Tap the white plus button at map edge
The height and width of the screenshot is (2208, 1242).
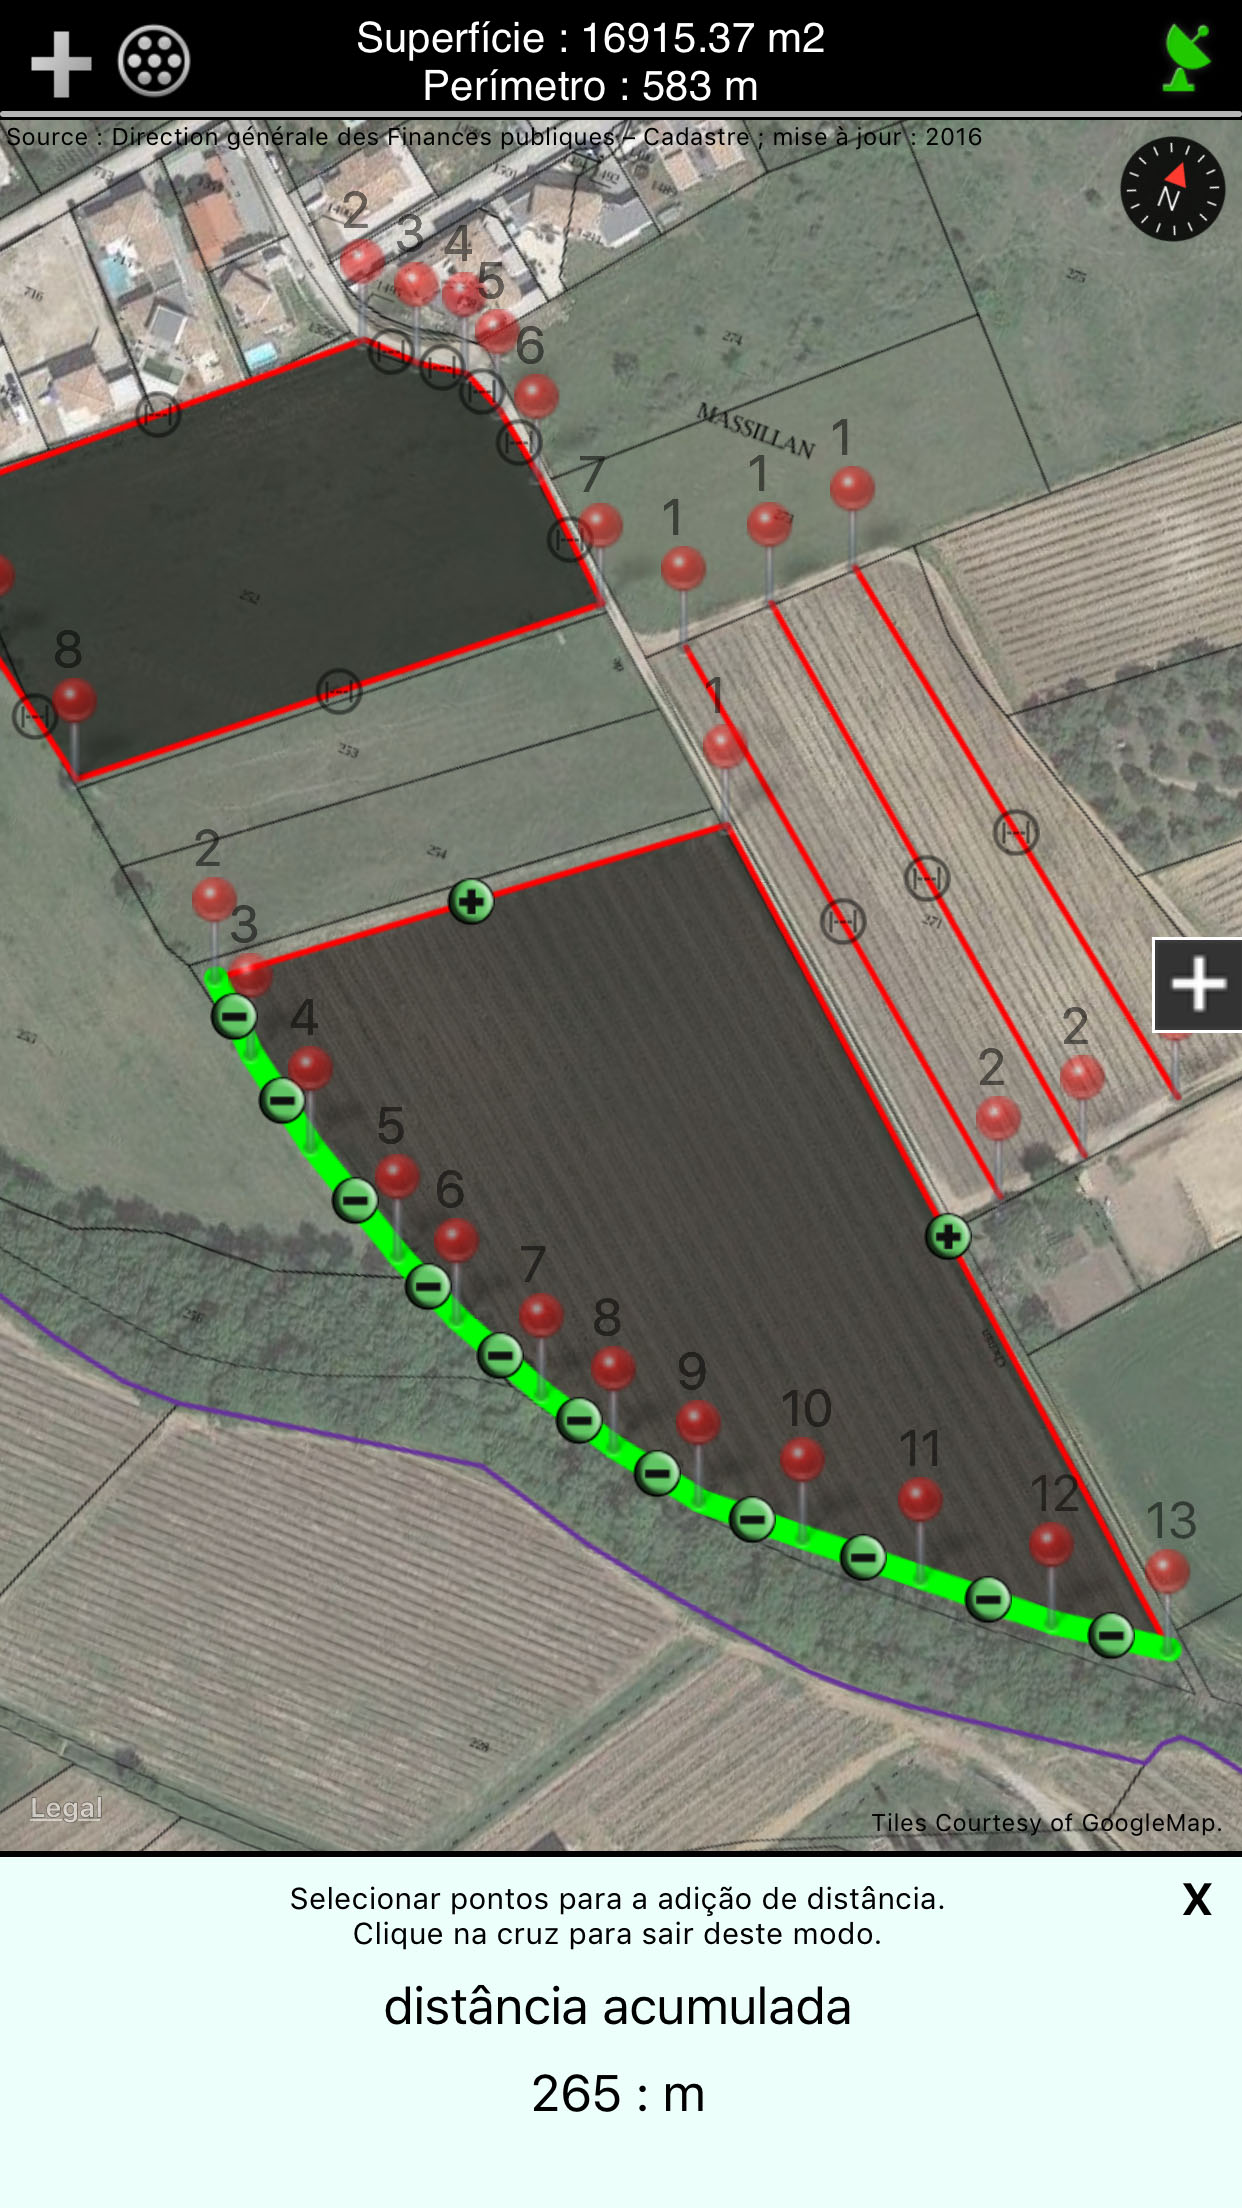(x=1198, y=985)
